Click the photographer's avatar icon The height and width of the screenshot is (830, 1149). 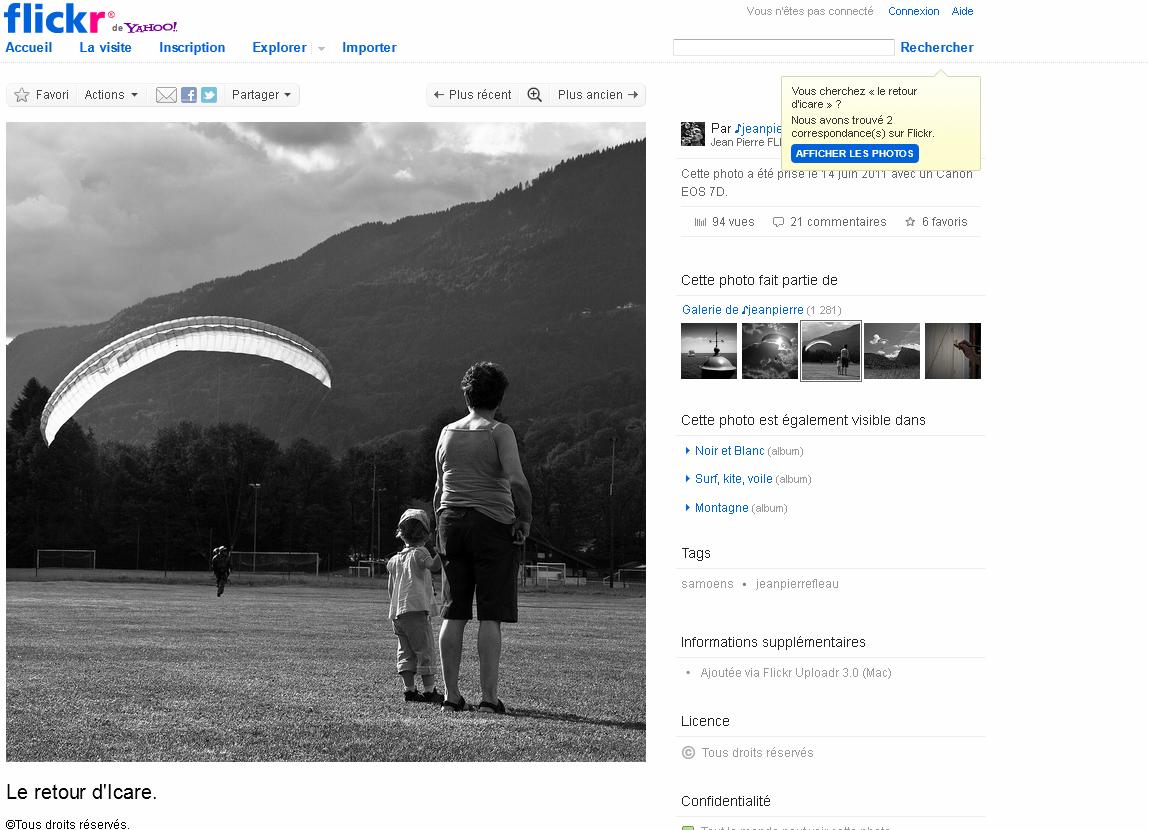pos(692,134)
